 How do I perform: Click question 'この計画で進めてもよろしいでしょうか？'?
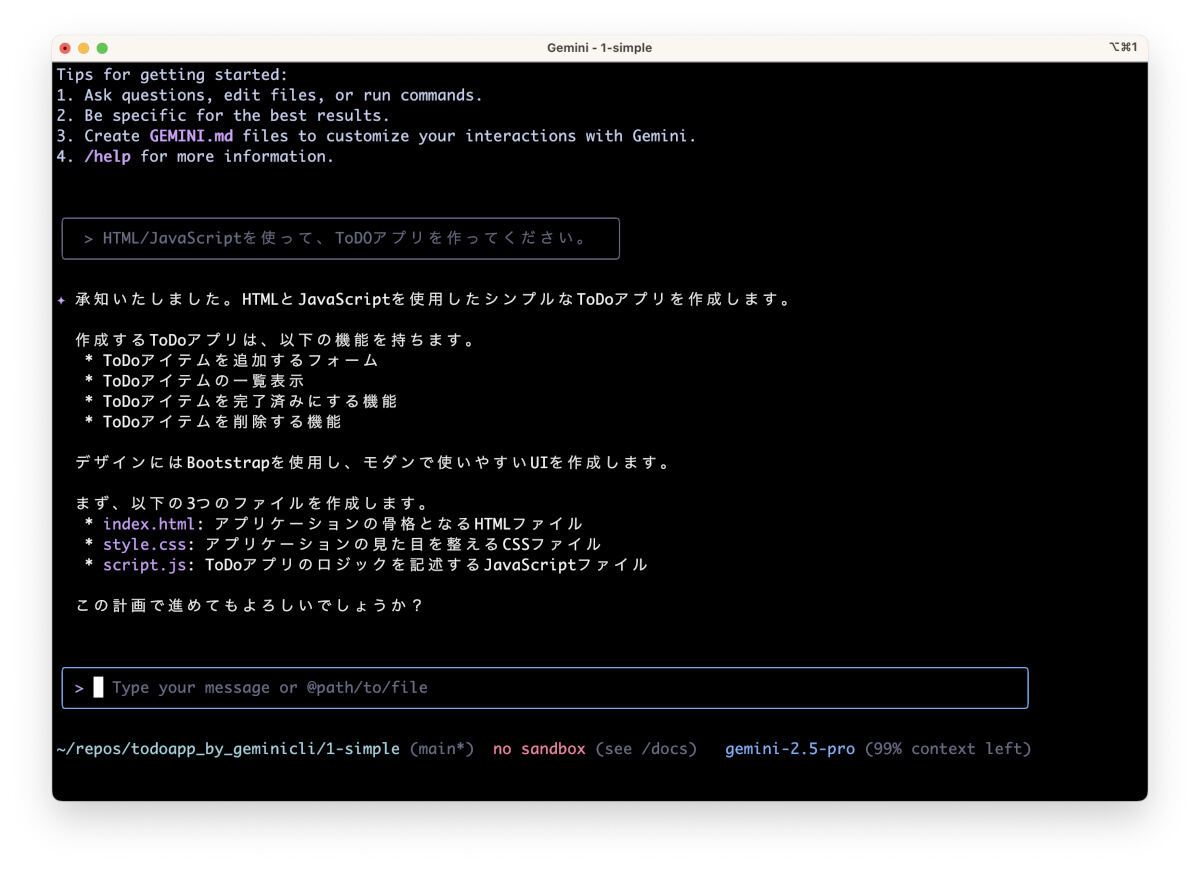(250, 606)
